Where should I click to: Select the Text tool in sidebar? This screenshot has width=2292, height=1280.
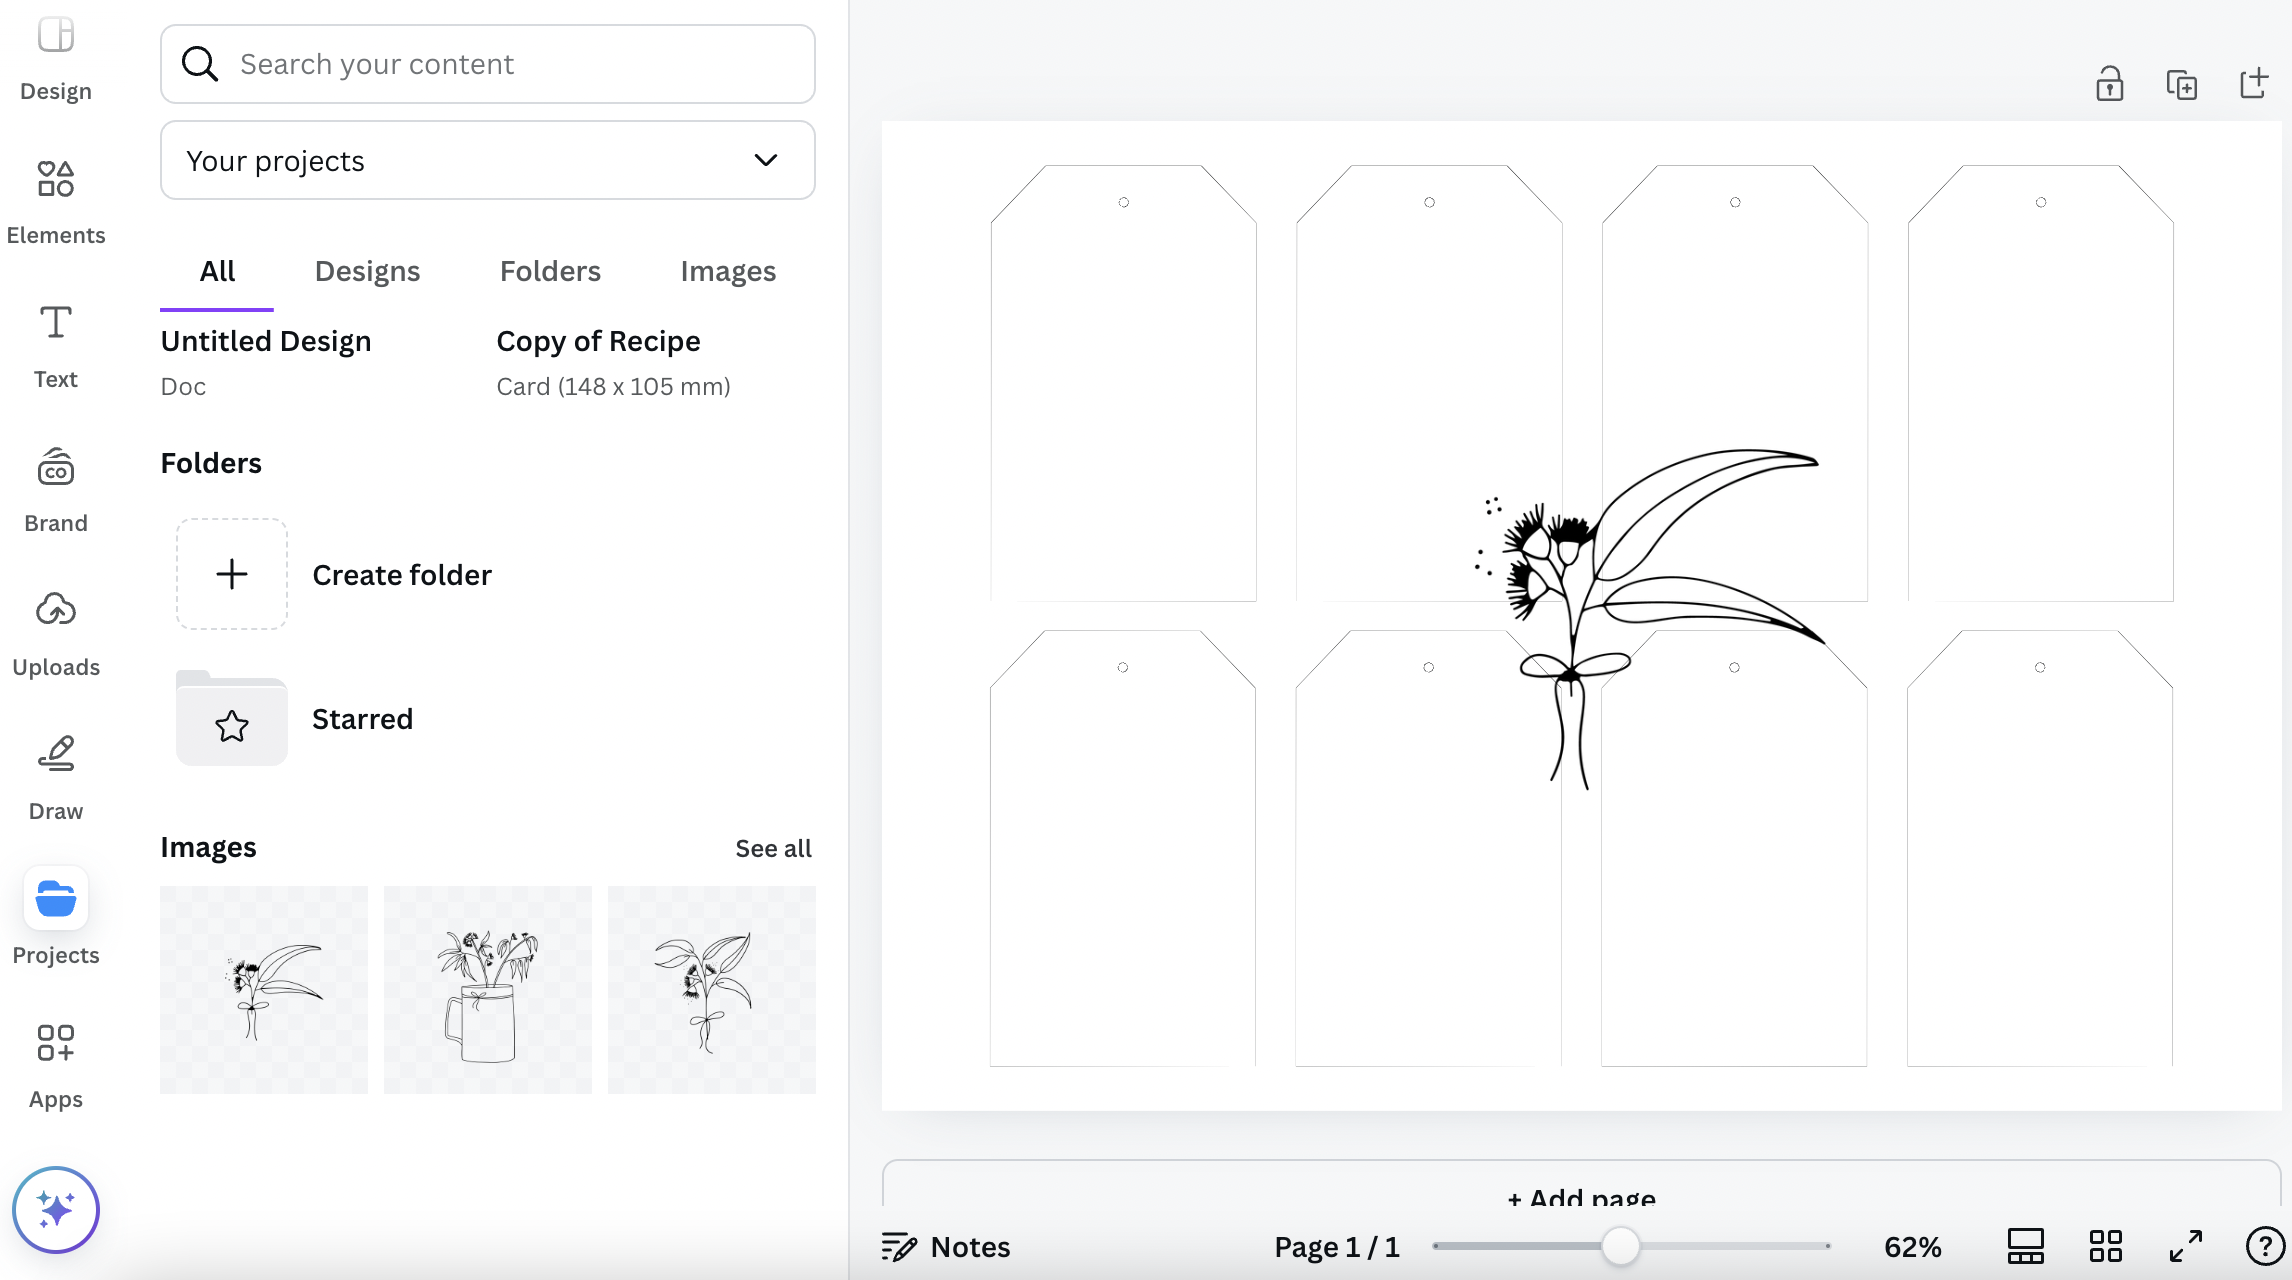56,345
